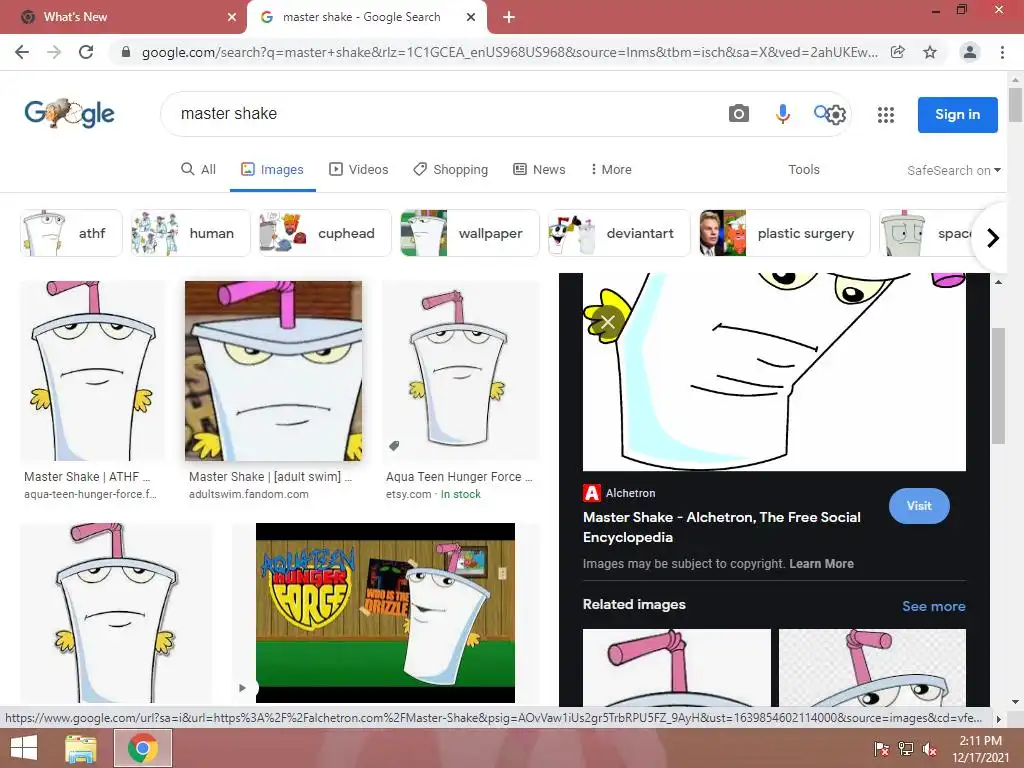Search by image using the camera icon
The width and height of the screenshot is (1024, 768).
tap(739, 114)
